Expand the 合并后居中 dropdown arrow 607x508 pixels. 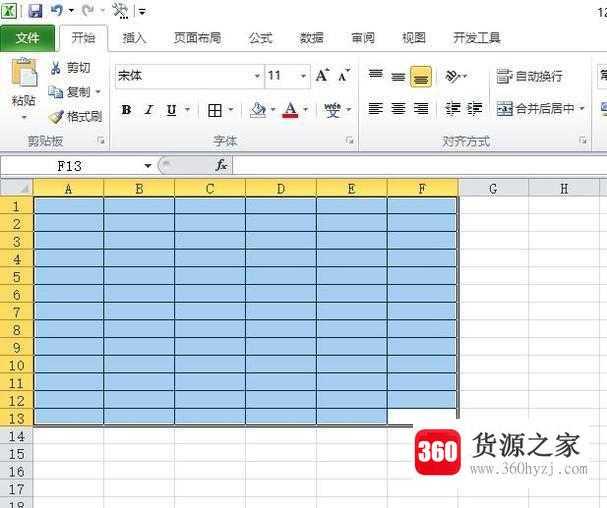coord(582,108)
